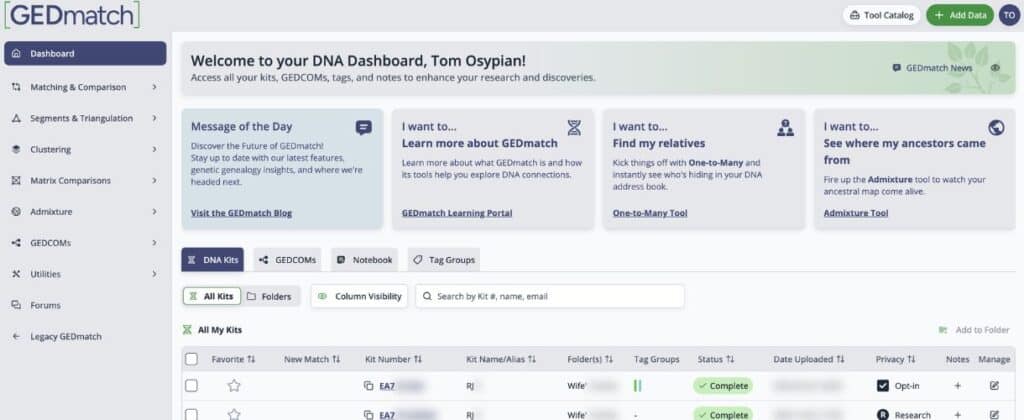The height and width of the screenshot is (420, 1024).
Task: Add a note to the Opt-in kit row
Action: coord(957,386)
